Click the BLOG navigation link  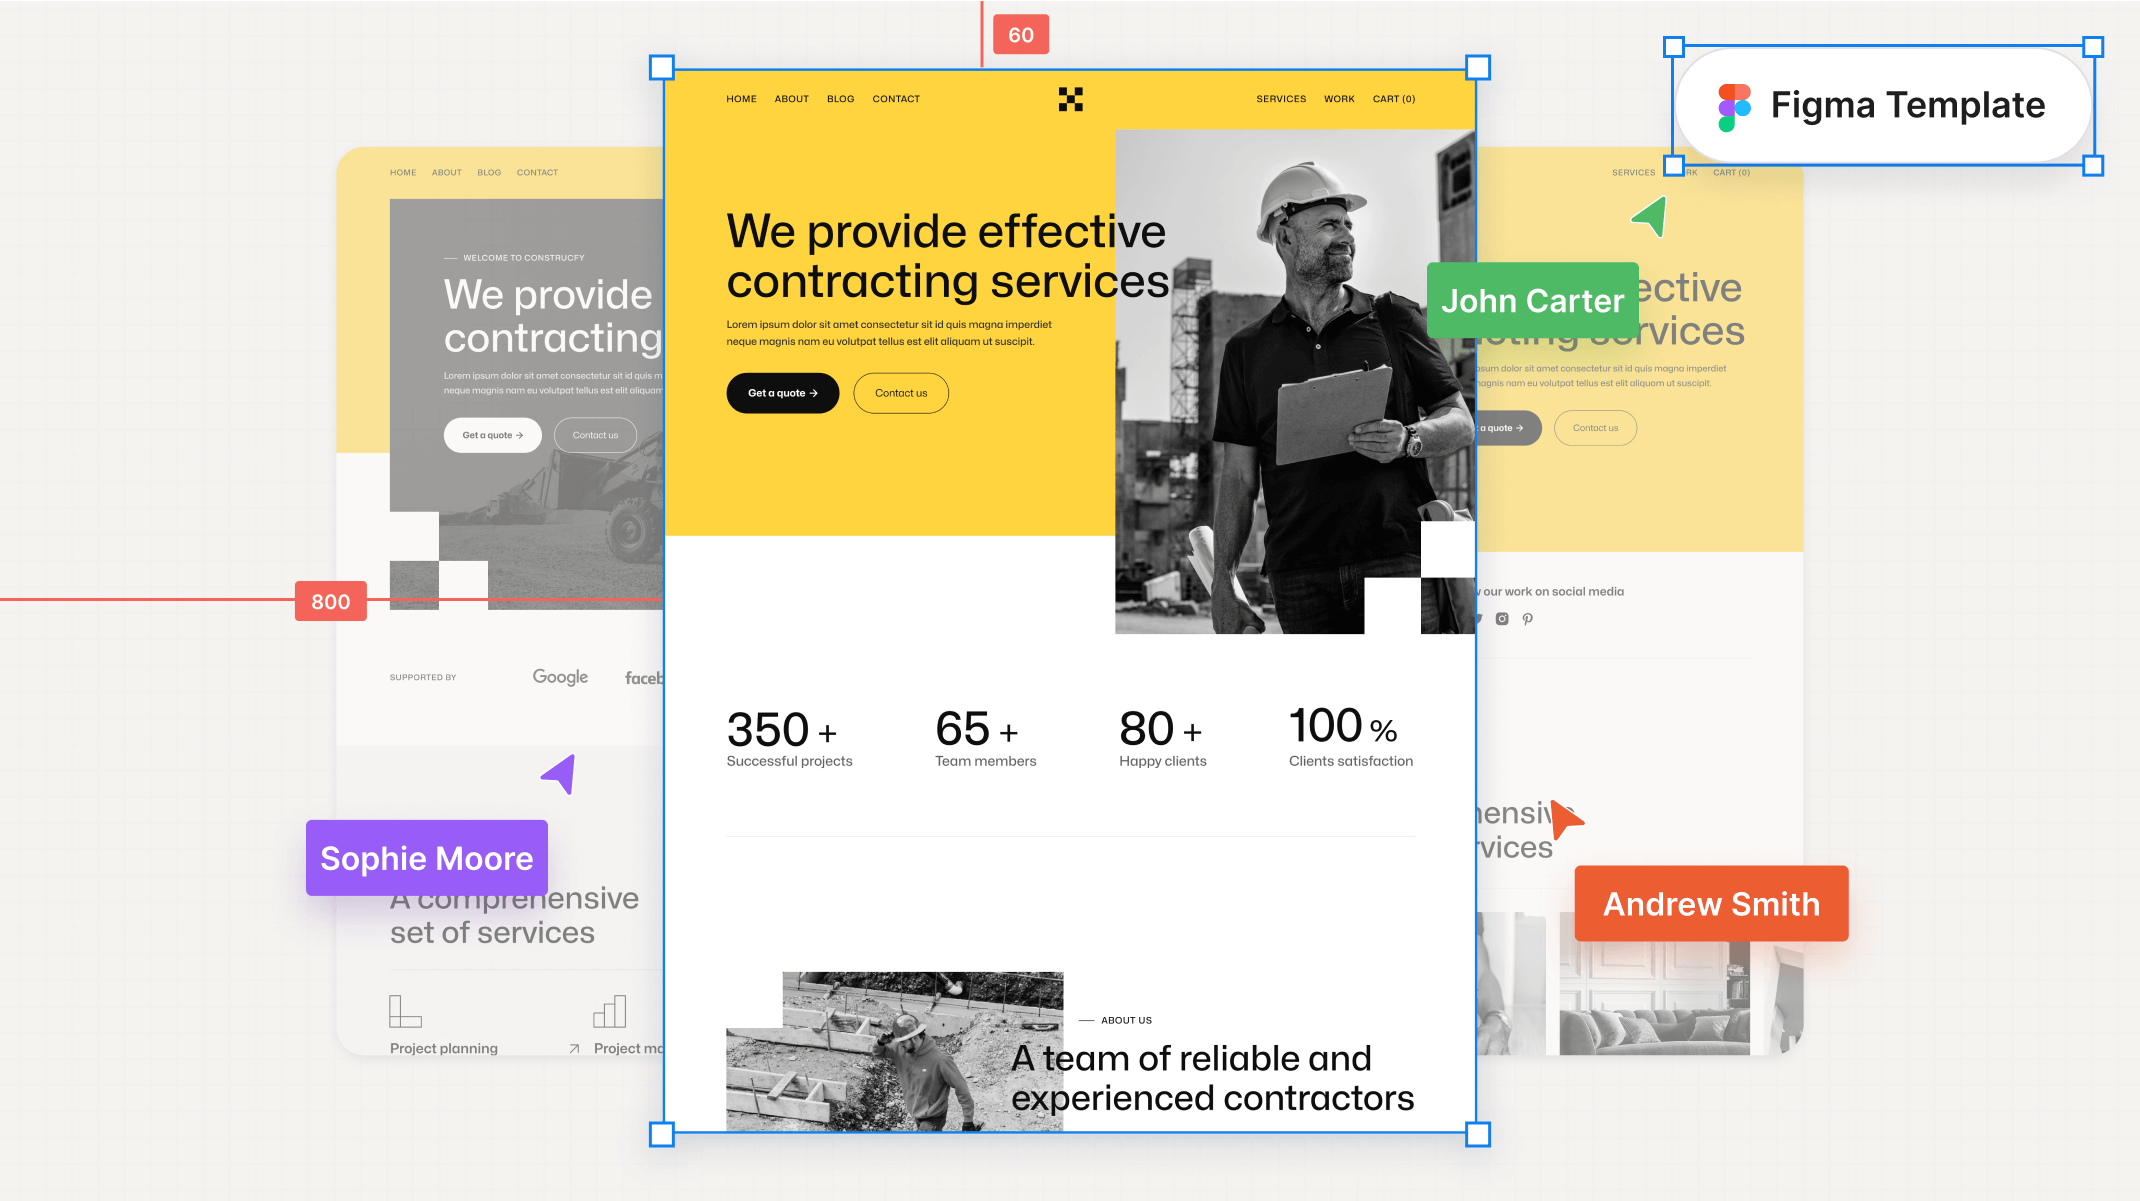point(841,98)
